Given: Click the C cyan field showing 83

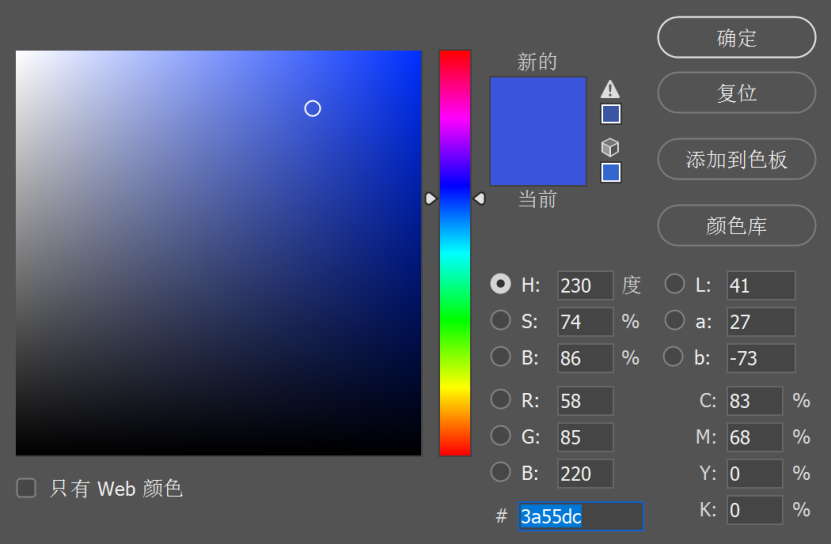Looking at the screenshot, I should point(754,401).
